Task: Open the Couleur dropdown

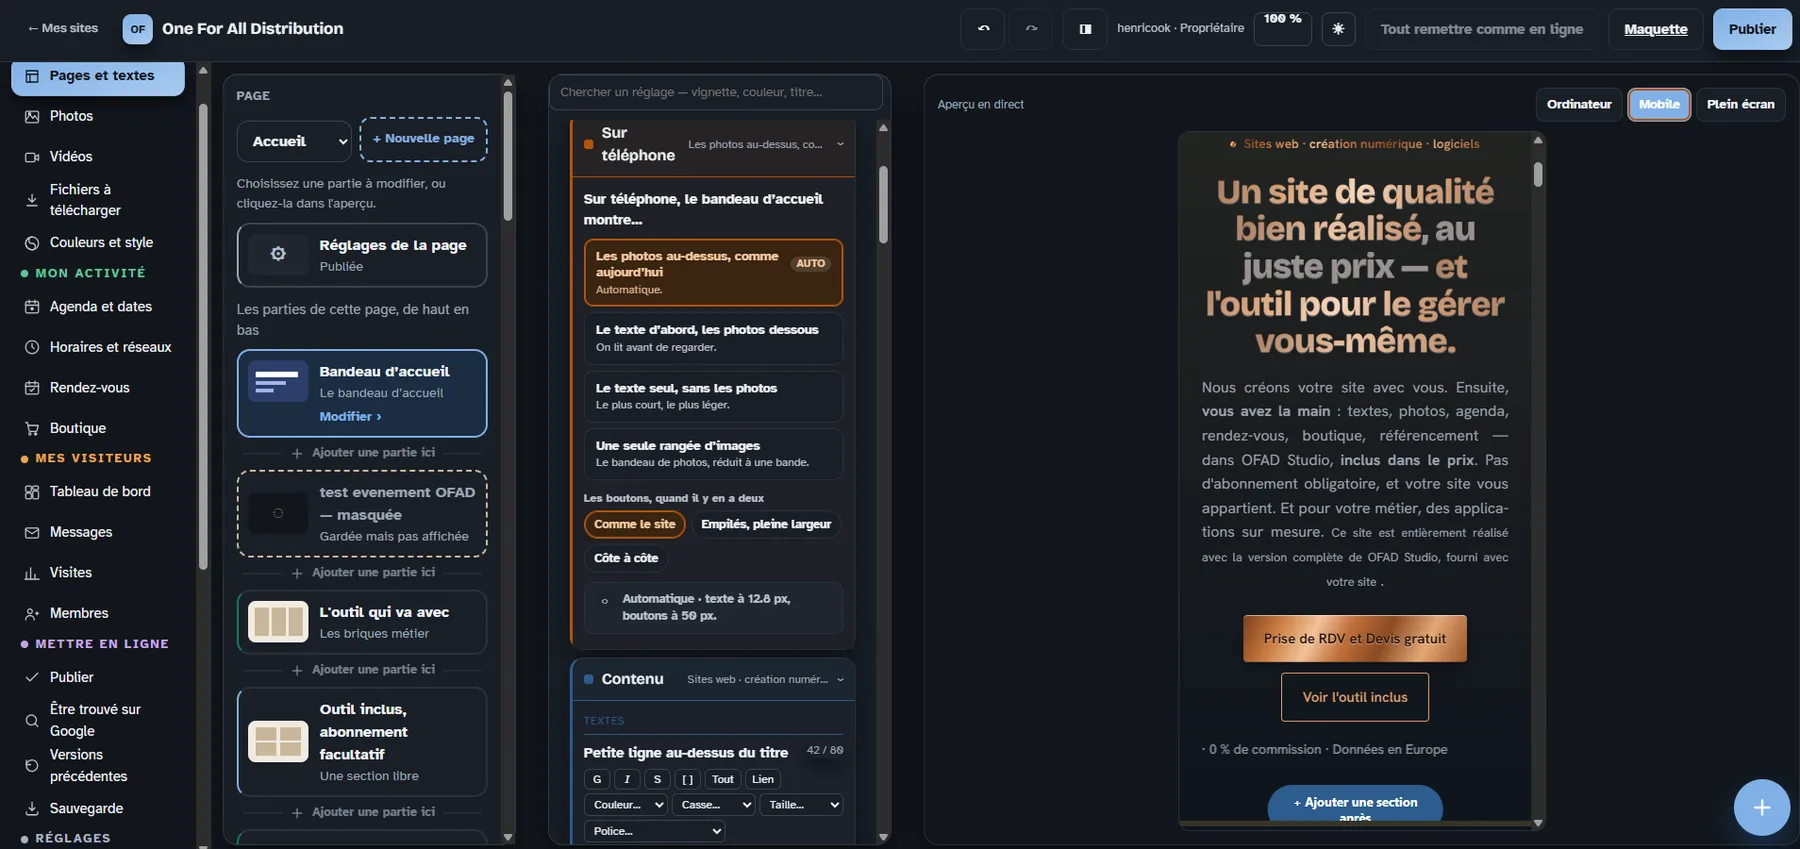Action: [x=625, y=805]
